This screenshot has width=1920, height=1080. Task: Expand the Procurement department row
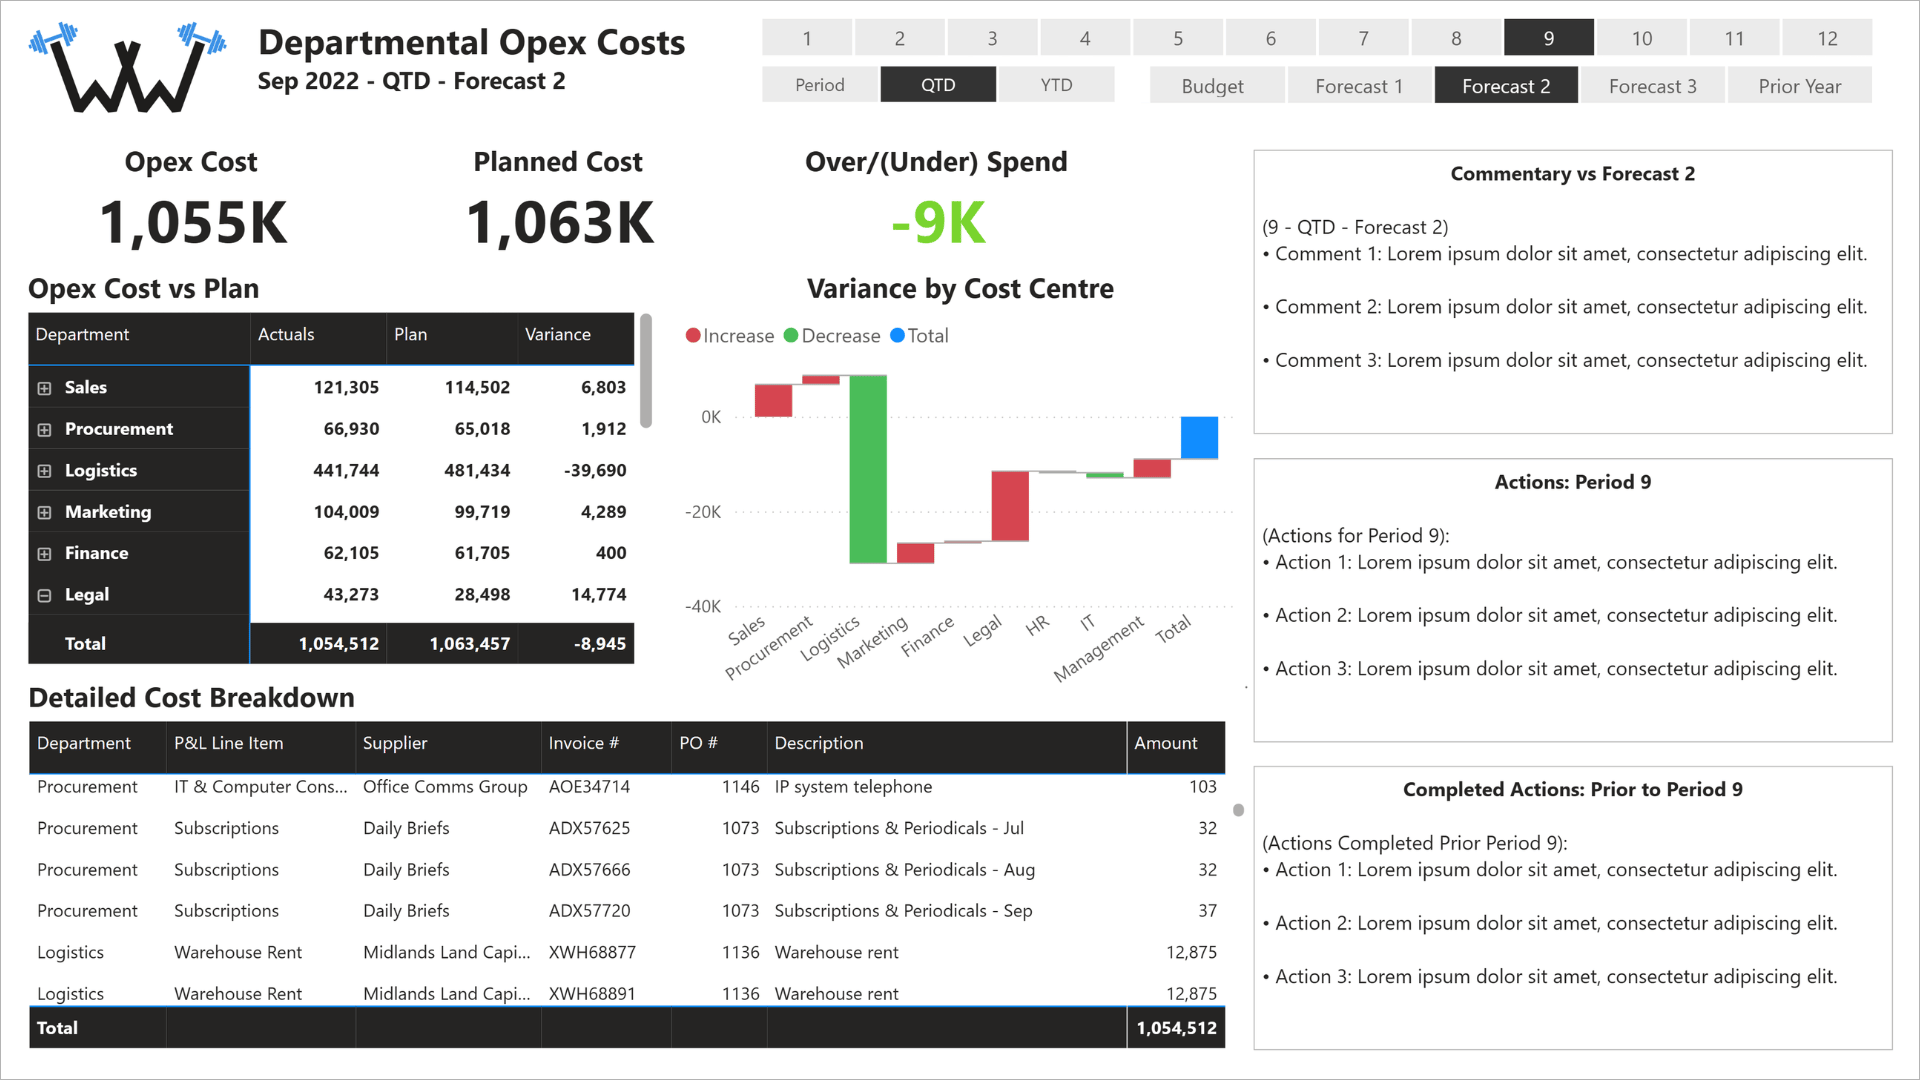point(44,430)
